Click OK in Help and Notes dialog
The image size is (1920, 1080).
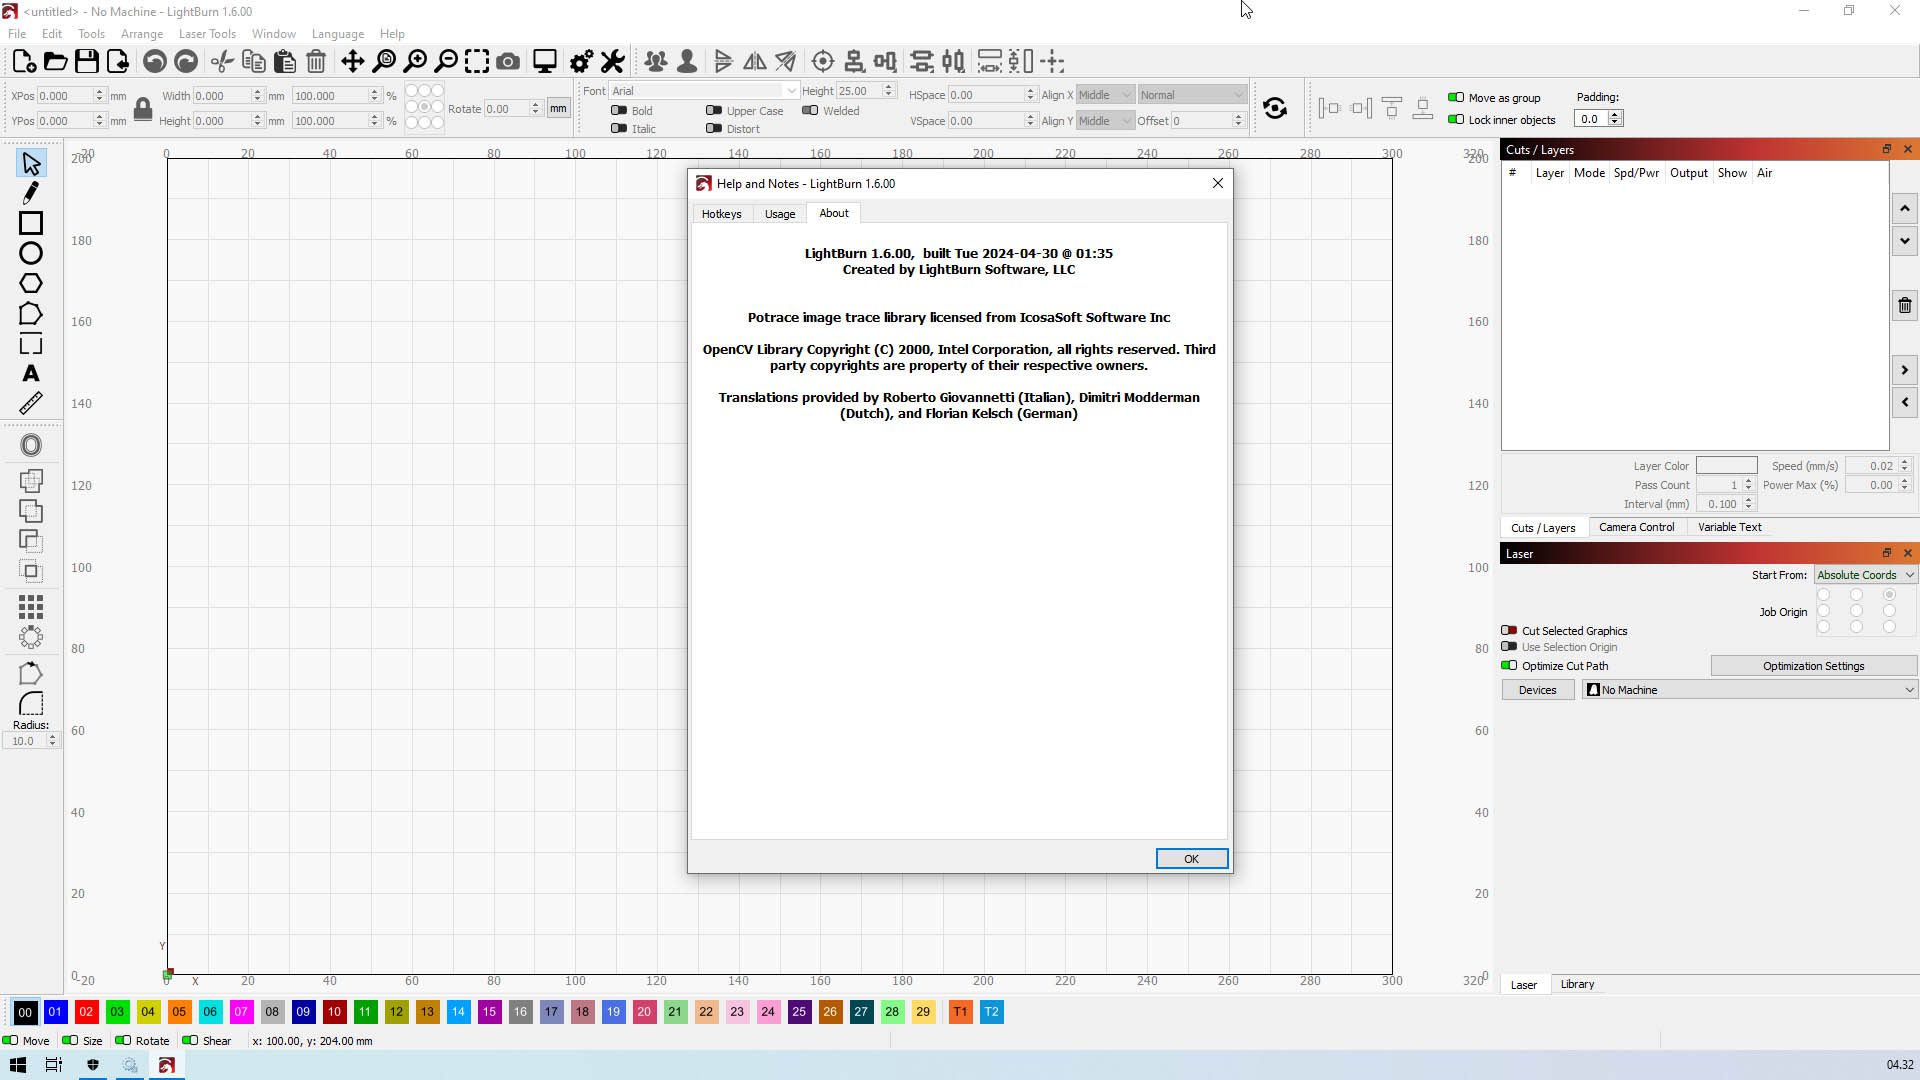point(1191,859)
